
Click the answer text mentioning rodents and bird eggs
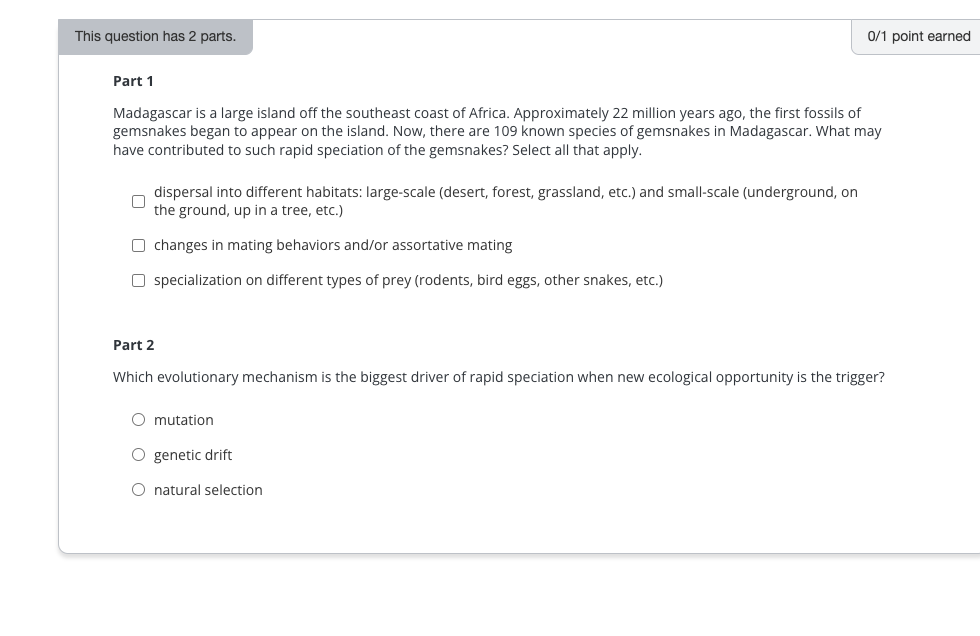pos(408,279)
